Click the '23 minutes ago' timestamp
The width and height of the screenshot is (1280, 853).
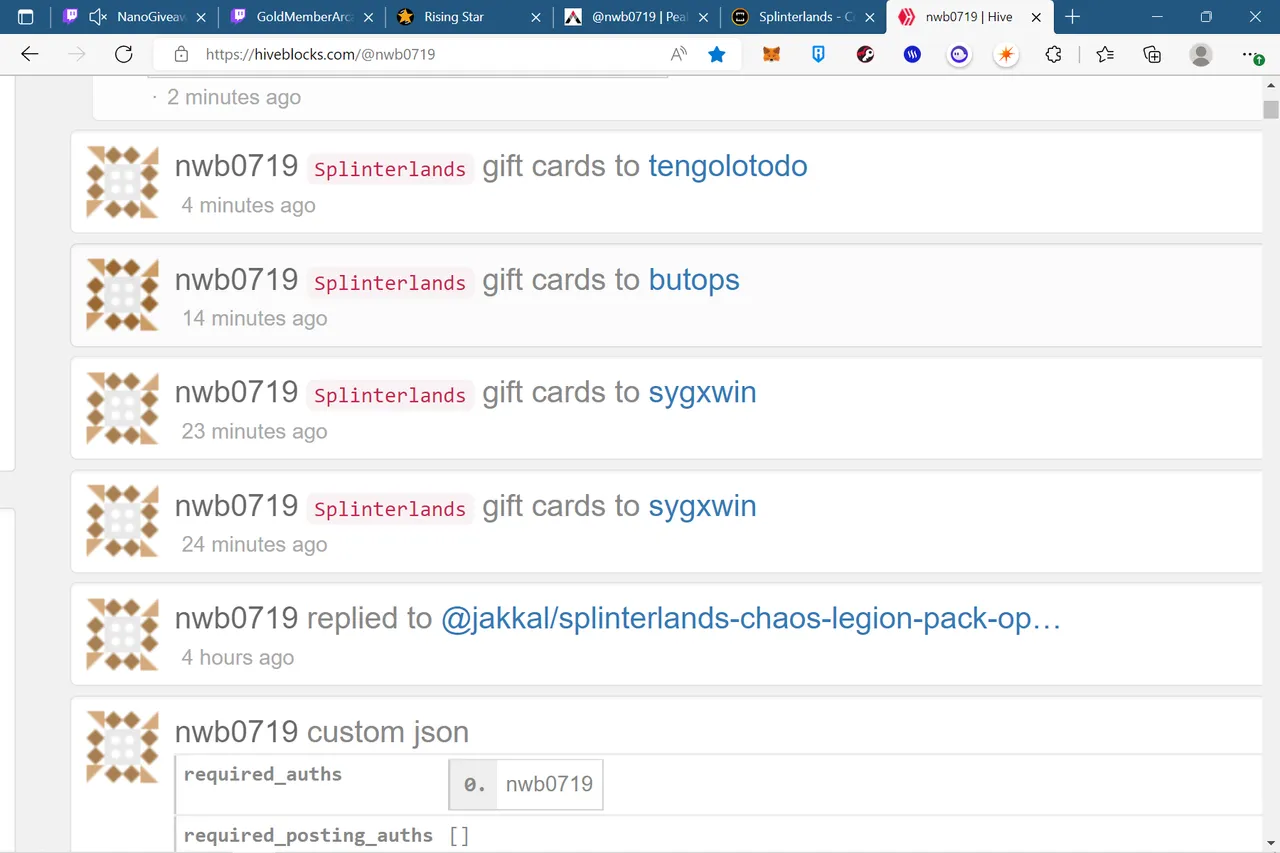pos(254,431)
